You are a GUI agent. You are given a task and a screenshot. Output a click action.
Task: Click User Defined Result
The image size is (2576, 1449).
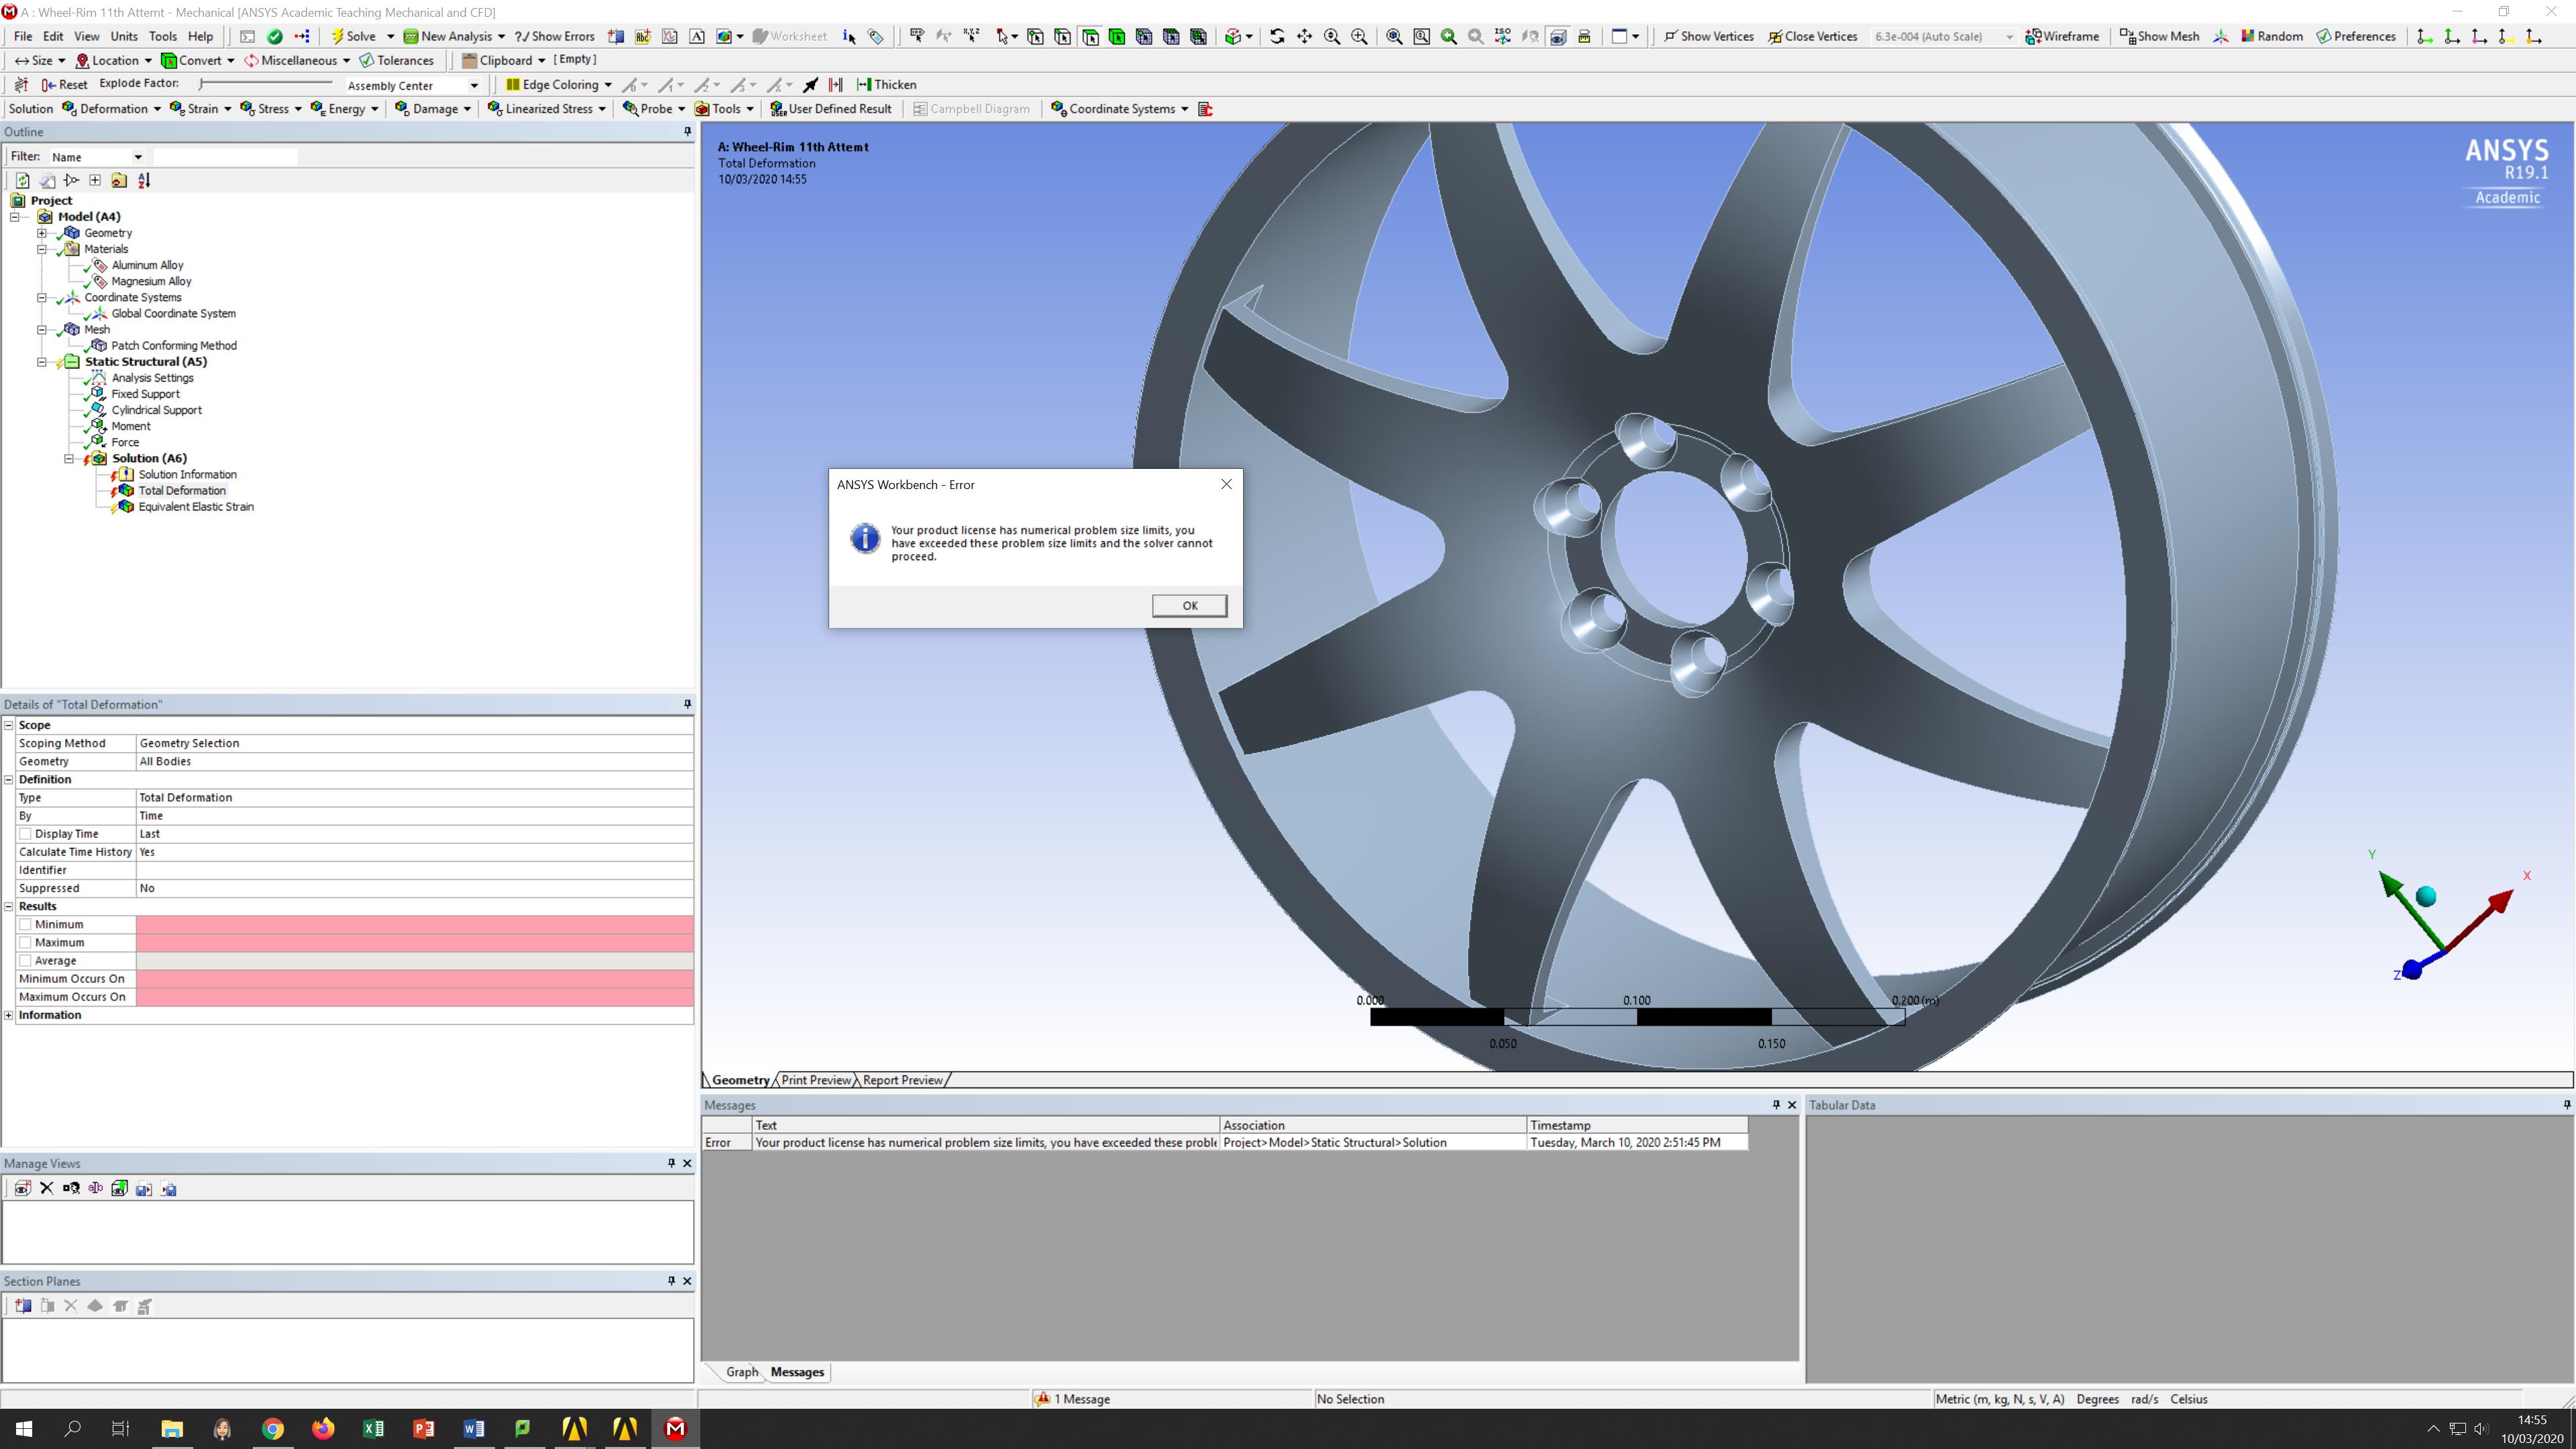tap(830, 109)
